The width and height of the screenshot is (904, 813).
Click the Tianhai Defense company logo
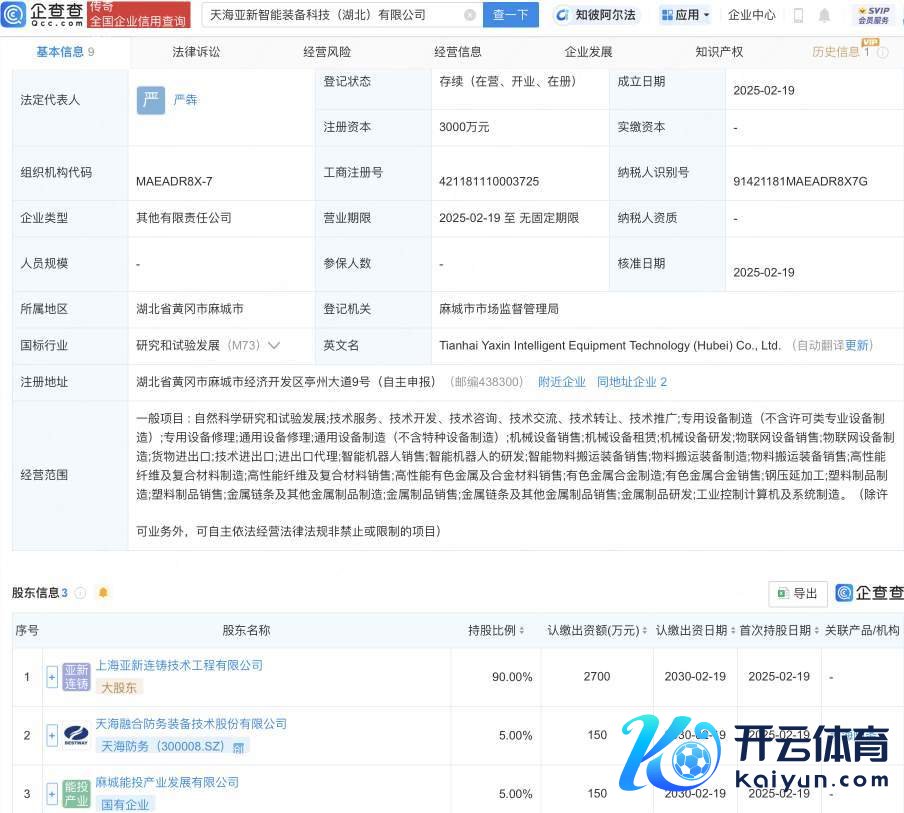coord(76,735)
